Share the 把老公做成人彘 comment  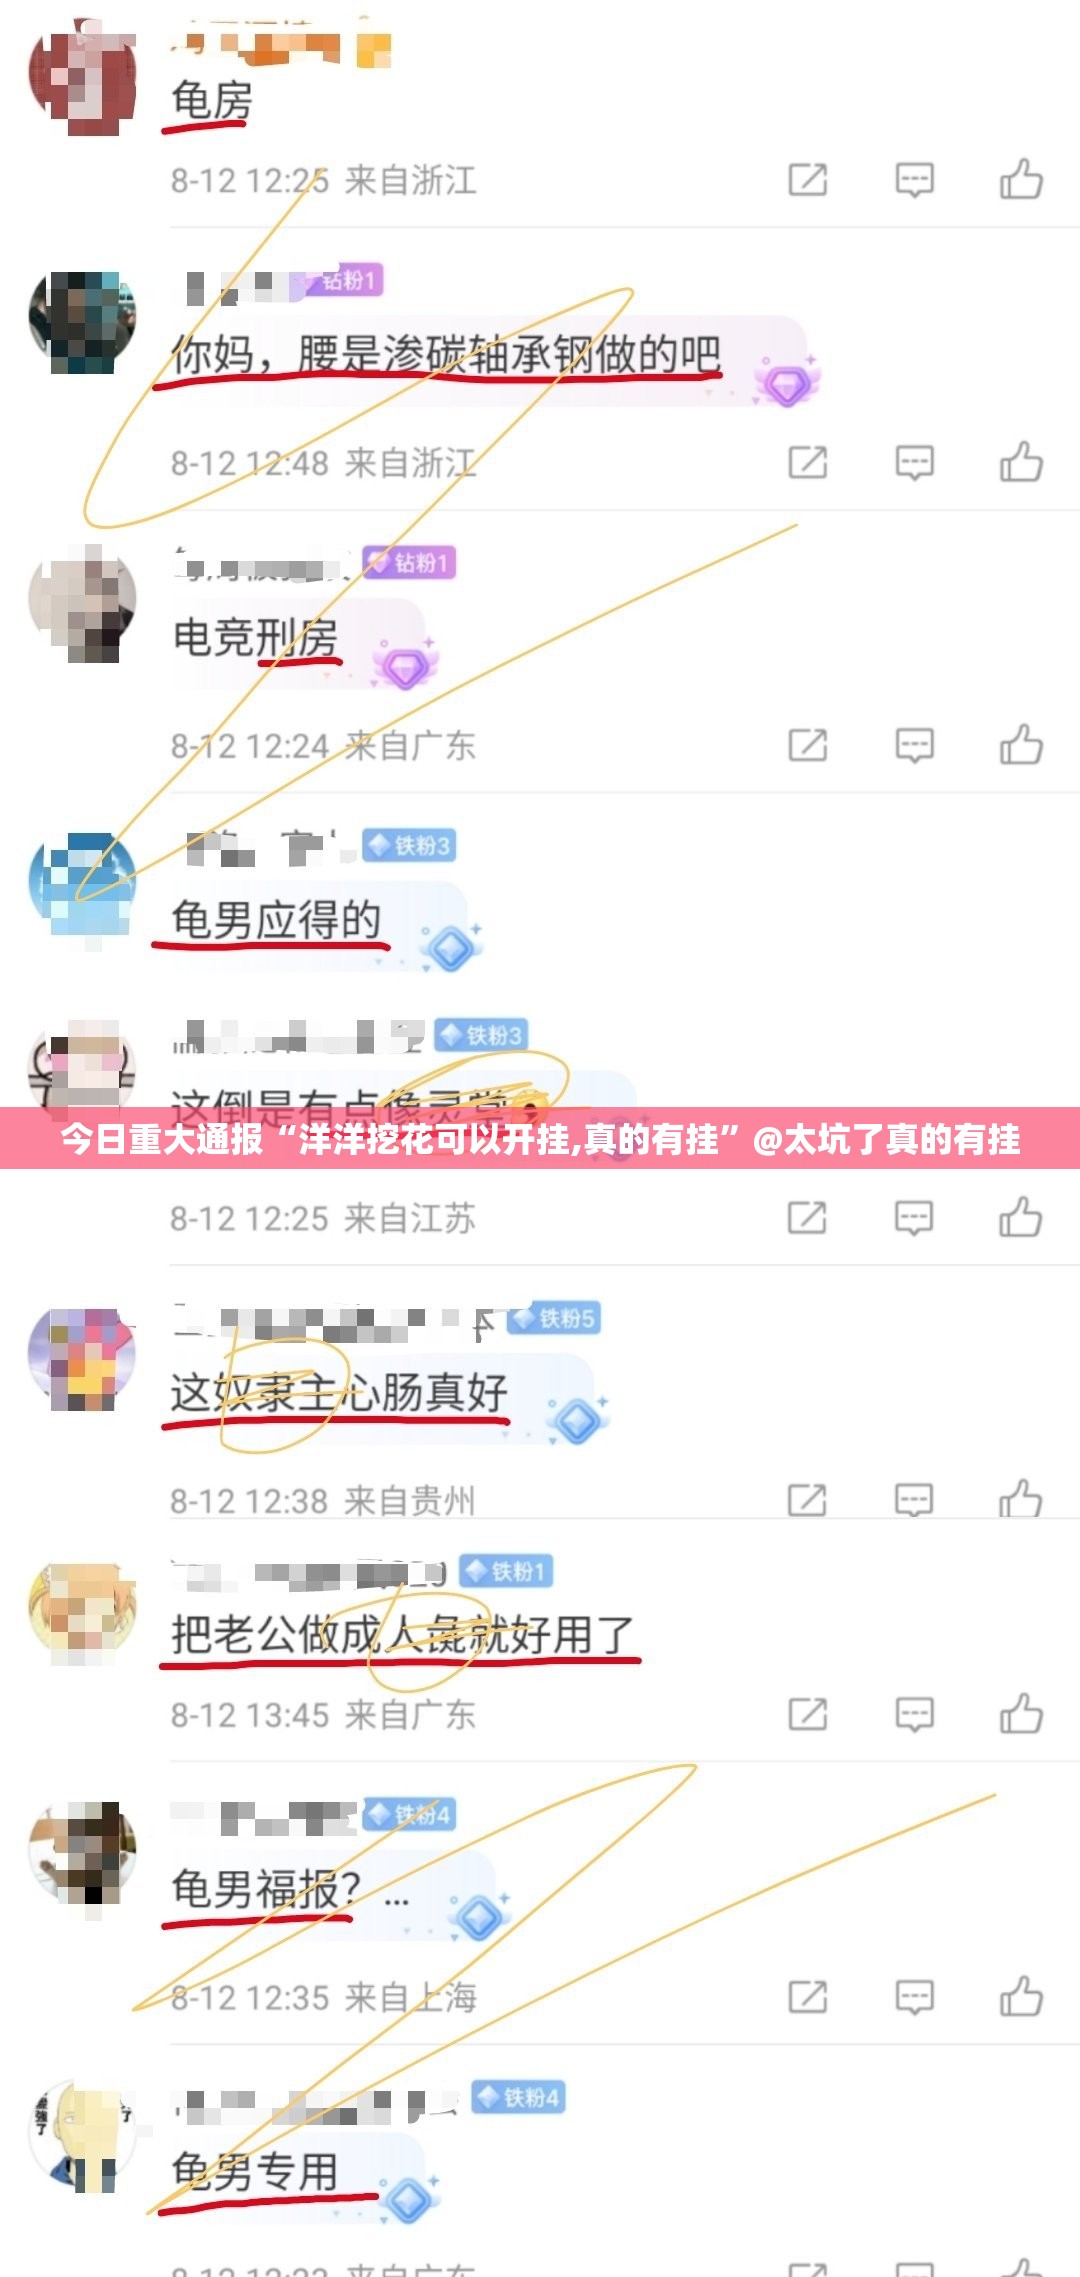[x=808, y=1714]
